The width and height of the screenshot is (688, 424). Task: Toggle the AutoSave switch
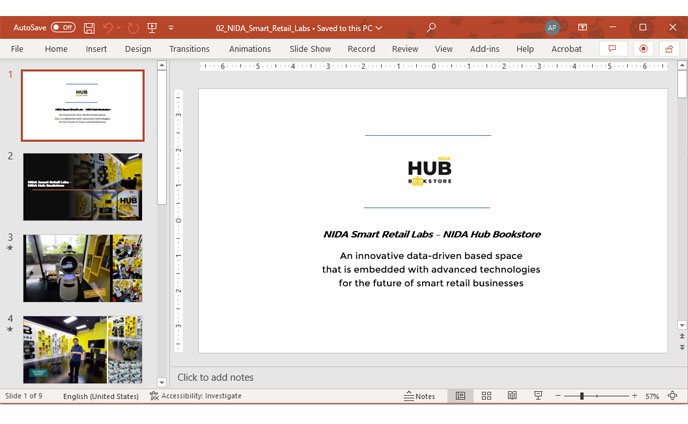pyautogui.click(x=63, y=27)
